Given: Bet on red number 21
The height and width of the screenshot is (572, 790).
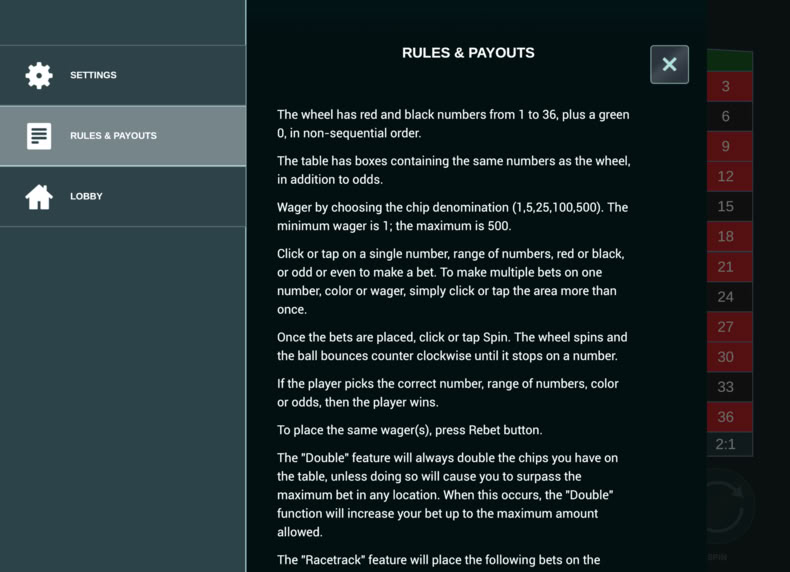Looking at the screenshot, I should 730,267.
